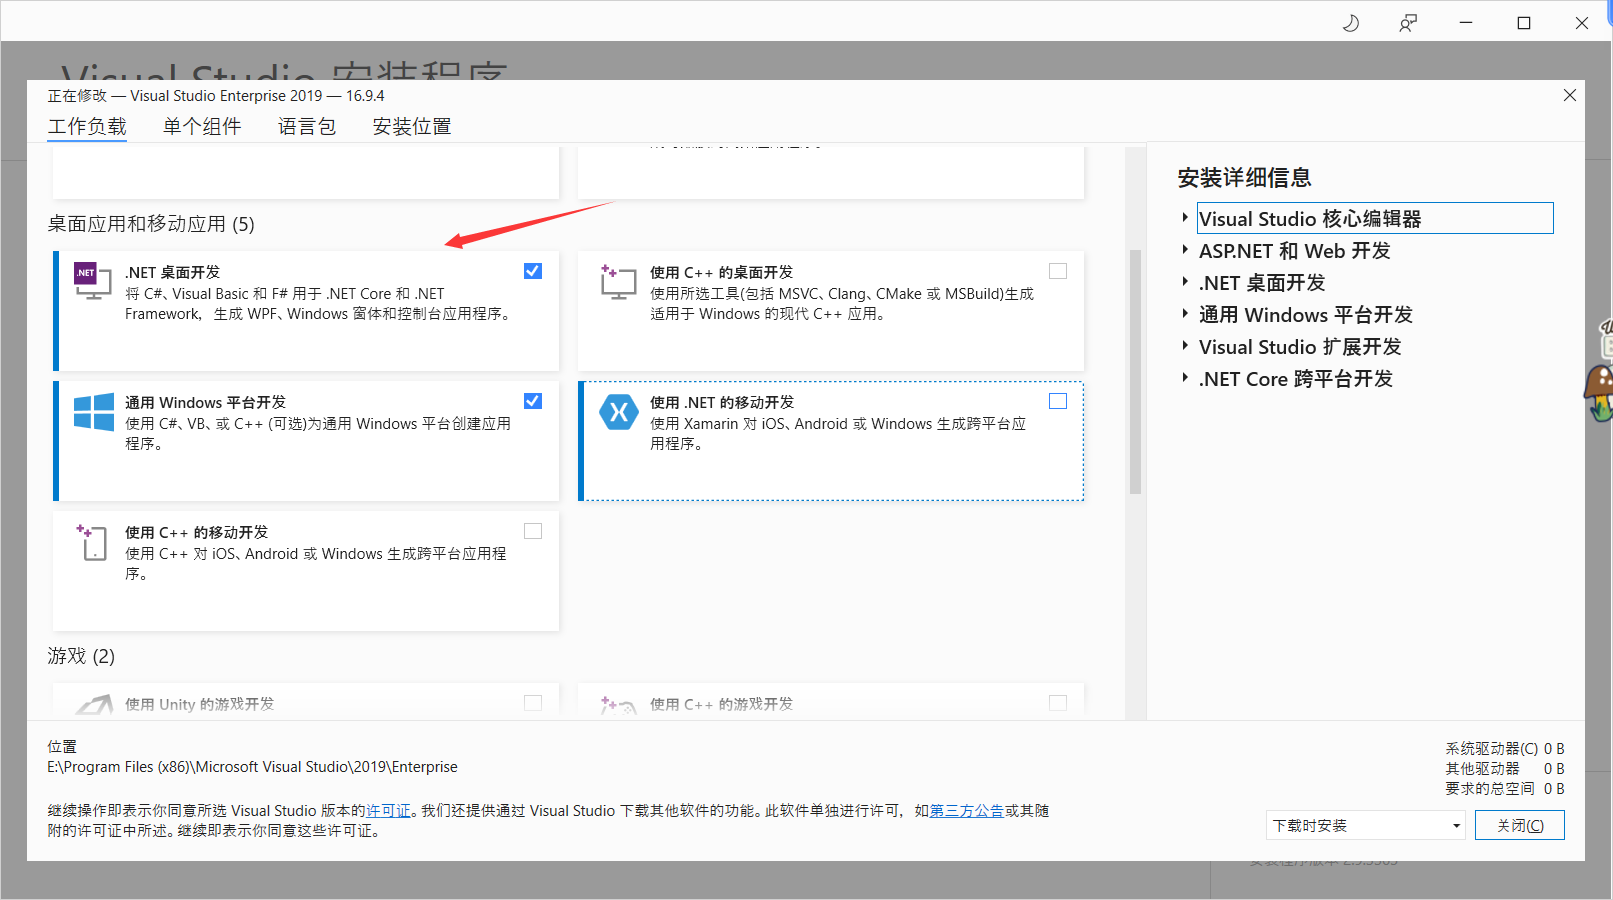Click the 关闭(C) button
This screenshot has width=1613, height=900.
[x=1520, y=825]
